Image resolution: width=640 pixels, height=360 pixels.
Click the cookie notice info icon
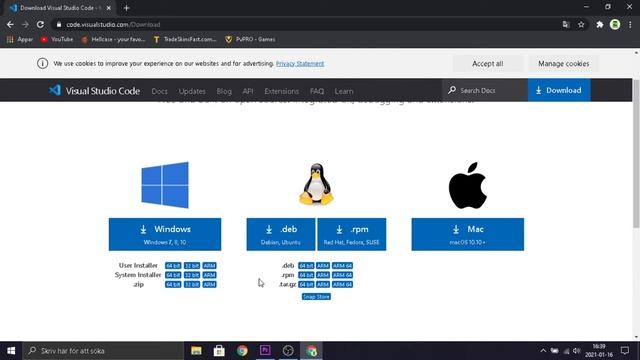click(42, 63)
